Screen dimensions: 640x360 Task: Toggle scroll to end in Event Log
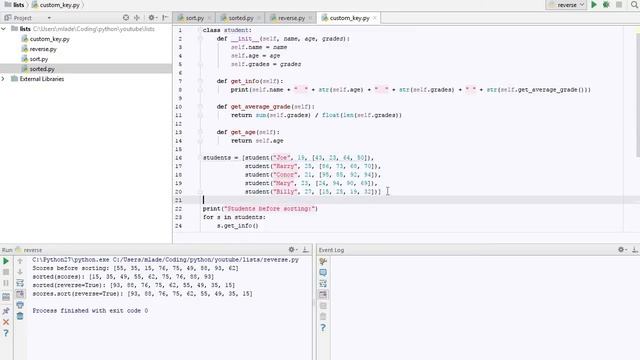pyautogui.click(x=323, y=294)
